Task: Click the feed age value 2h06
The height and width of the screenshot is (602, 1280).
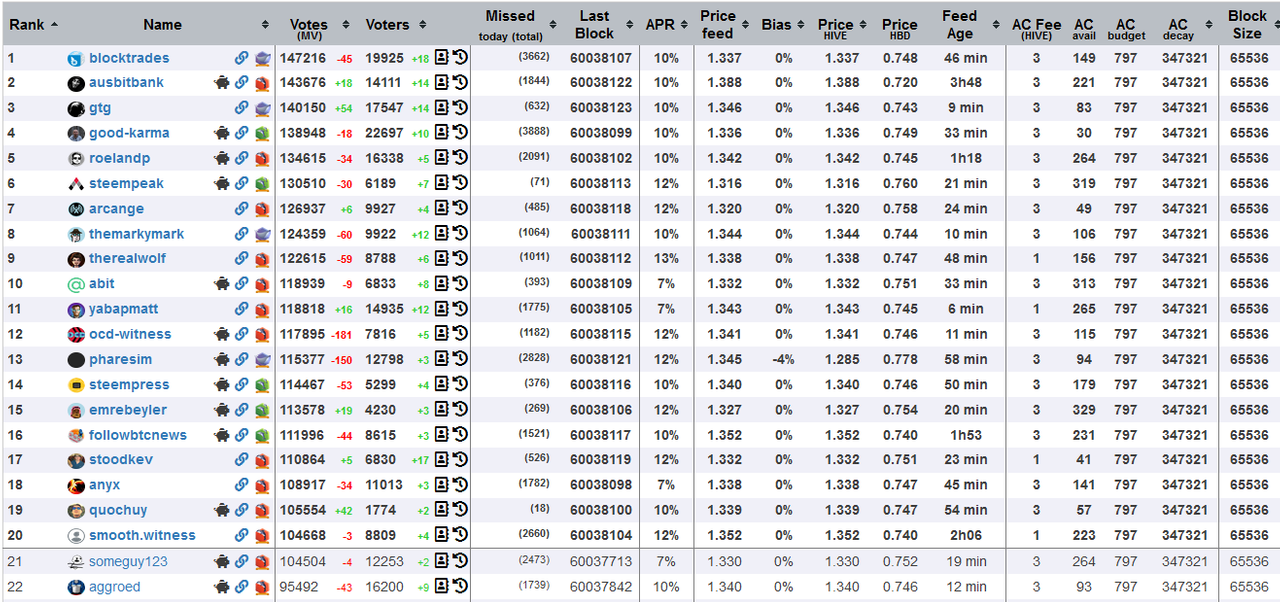Action: point(965,535)
